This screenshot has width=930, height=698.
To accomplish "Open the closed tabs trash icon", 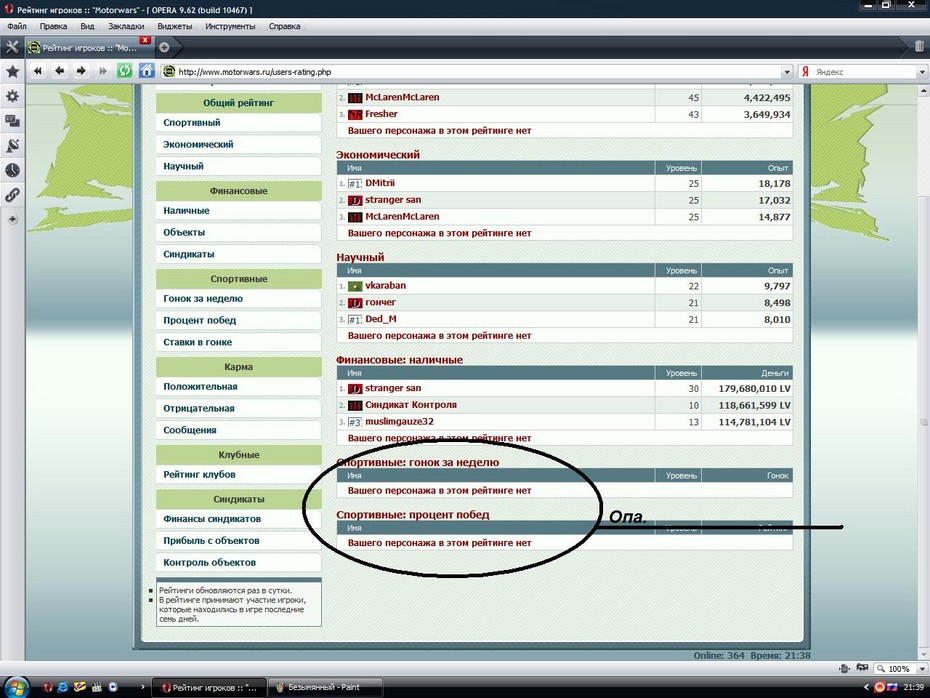I will pos(919,46).
